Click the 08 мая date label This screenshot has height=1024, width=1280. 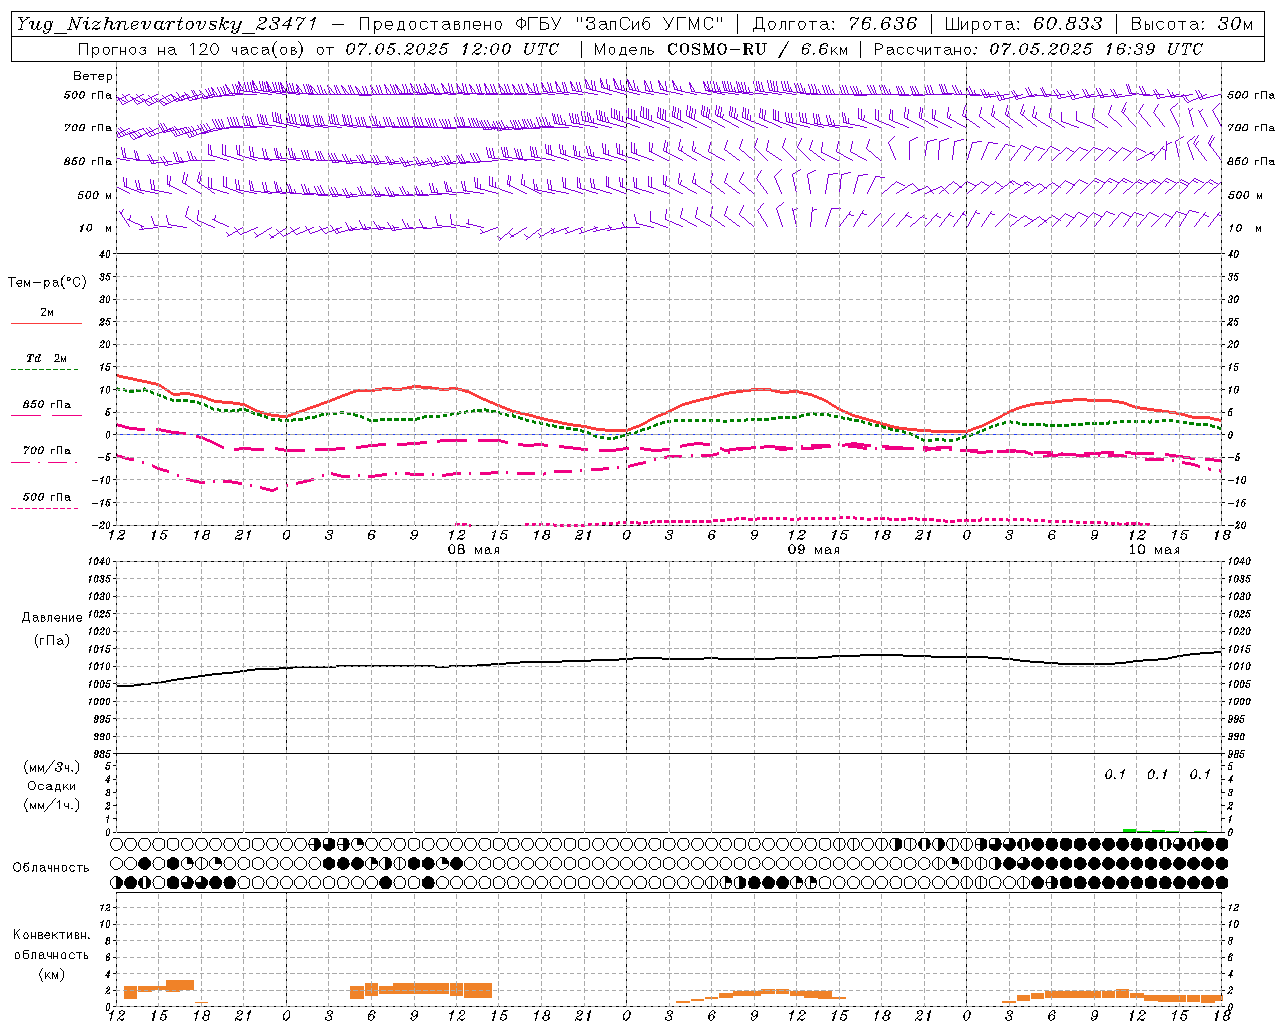[x=473, y=550]
